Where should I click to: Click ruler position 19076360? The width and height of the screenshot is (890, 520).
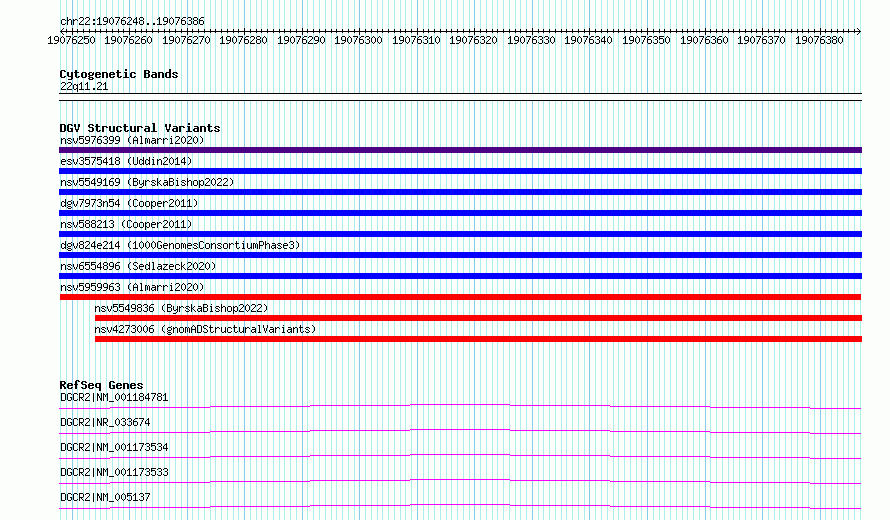704,40
